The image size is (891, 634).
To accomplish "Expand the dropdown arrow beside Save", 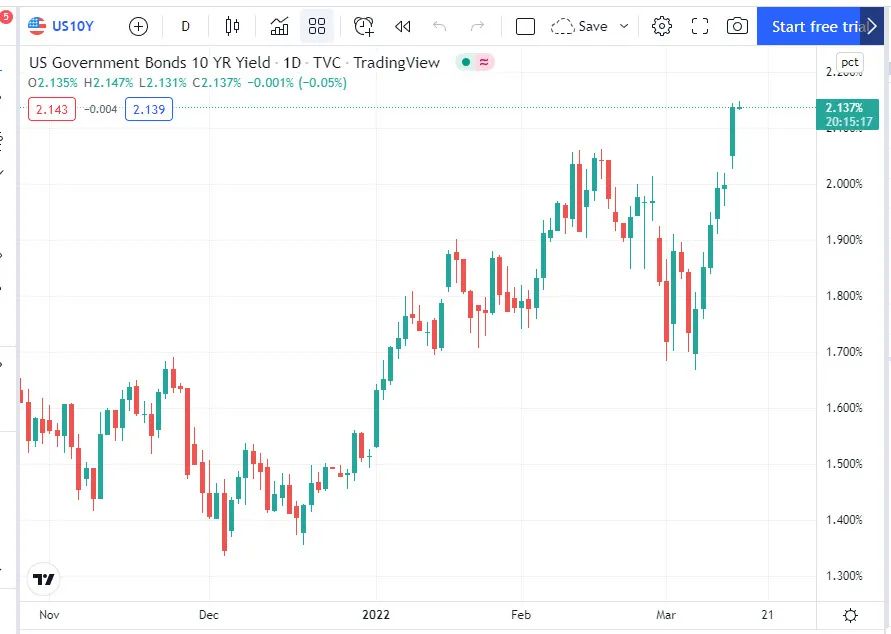I will click(625, 26).
